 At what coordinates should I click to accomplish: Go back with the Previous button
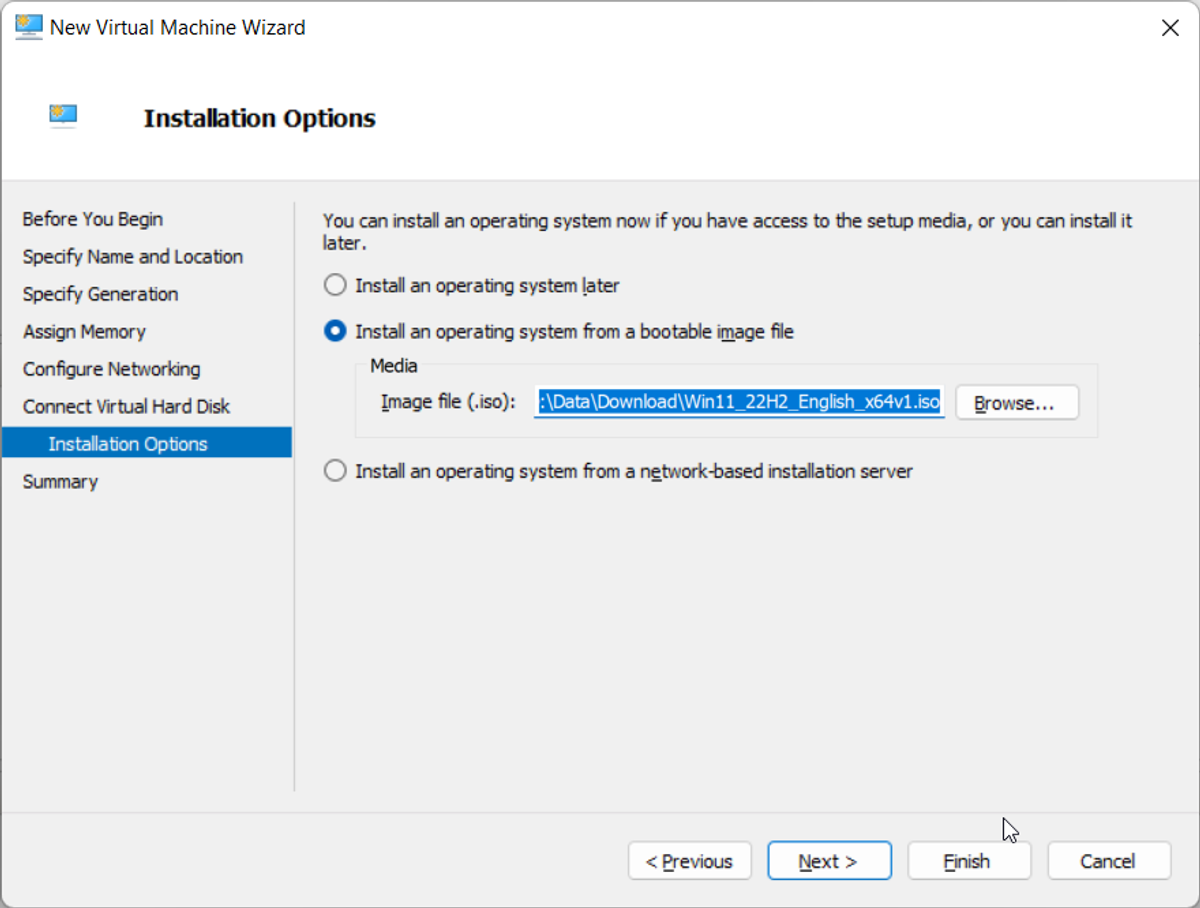(689, 861)
